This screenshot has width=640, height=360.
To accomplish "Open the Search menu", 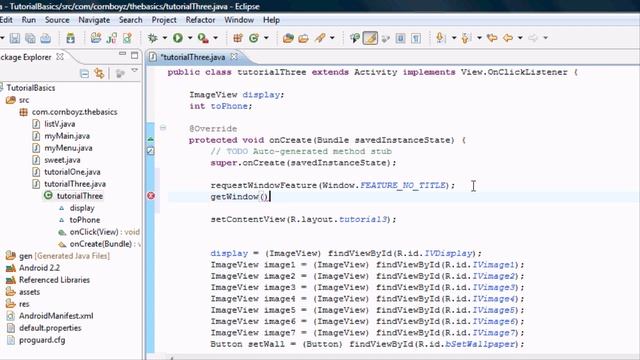I will [131, 20].
